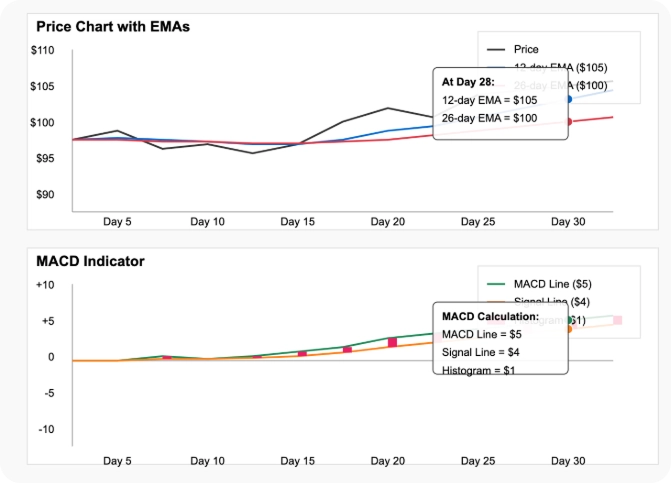Click the green MACD Line legend swatch

coord(495,284)
